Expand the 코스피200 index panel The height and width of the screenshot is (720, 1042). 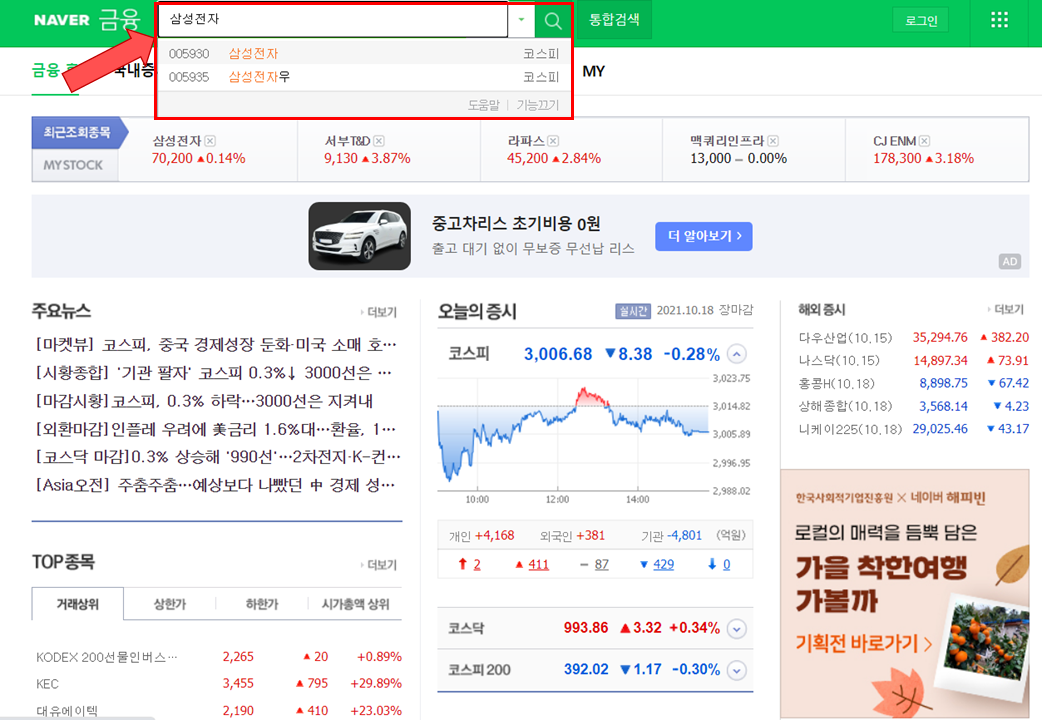click(736, 670)
